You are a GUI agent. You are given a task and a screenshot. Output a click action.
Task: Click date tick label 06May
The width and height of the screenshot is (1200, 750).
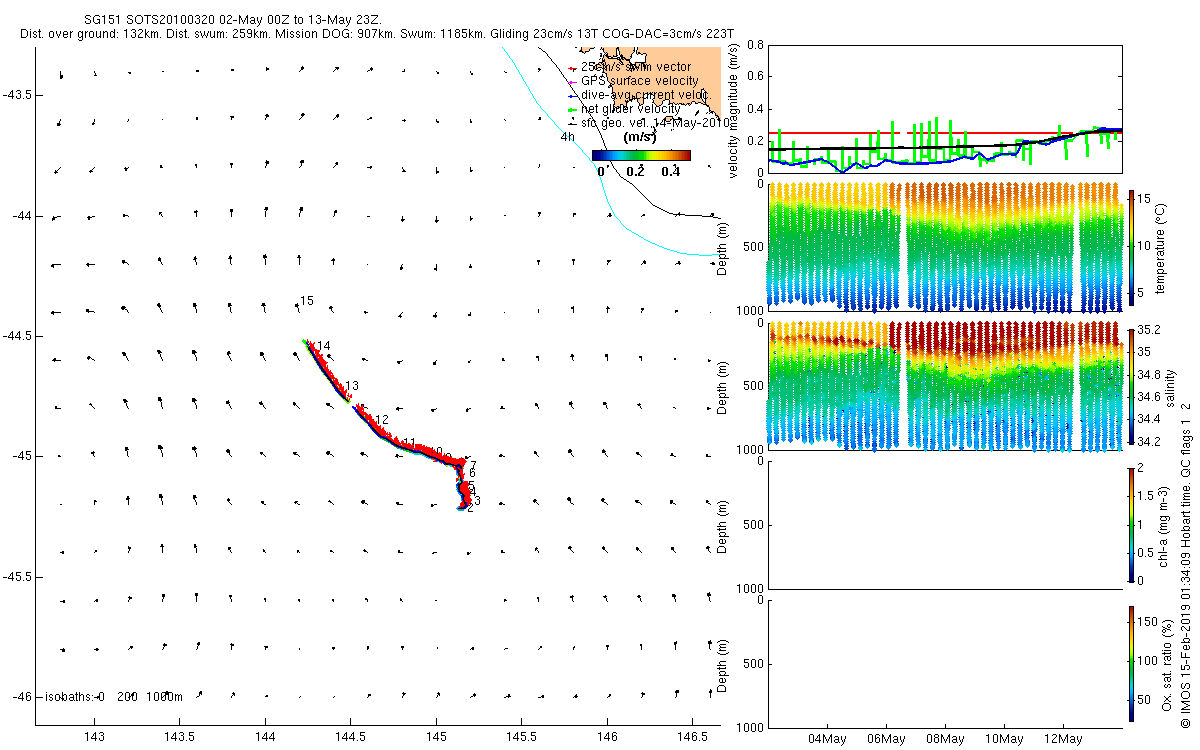(x=886, y=739)
